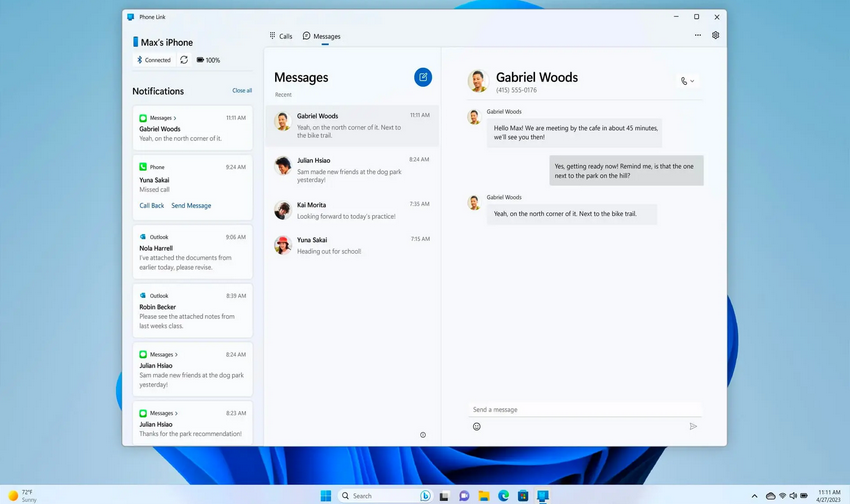Click the send message arrow icon
The height and width of the screenshot is (504, 850).
coord(693,426)
